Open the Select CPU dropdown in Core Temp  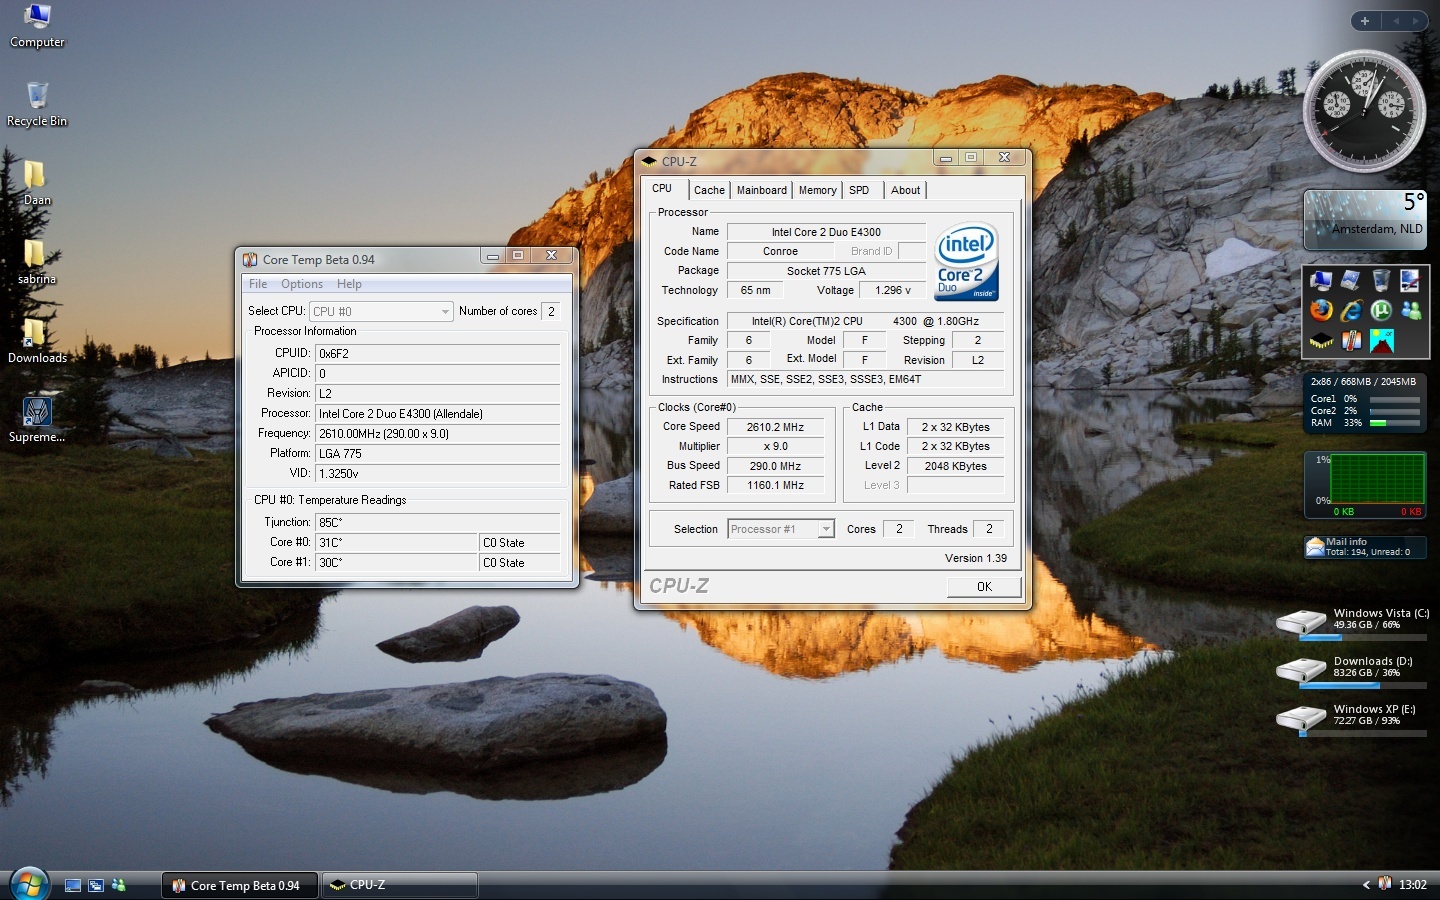click(x=381, y=311)
